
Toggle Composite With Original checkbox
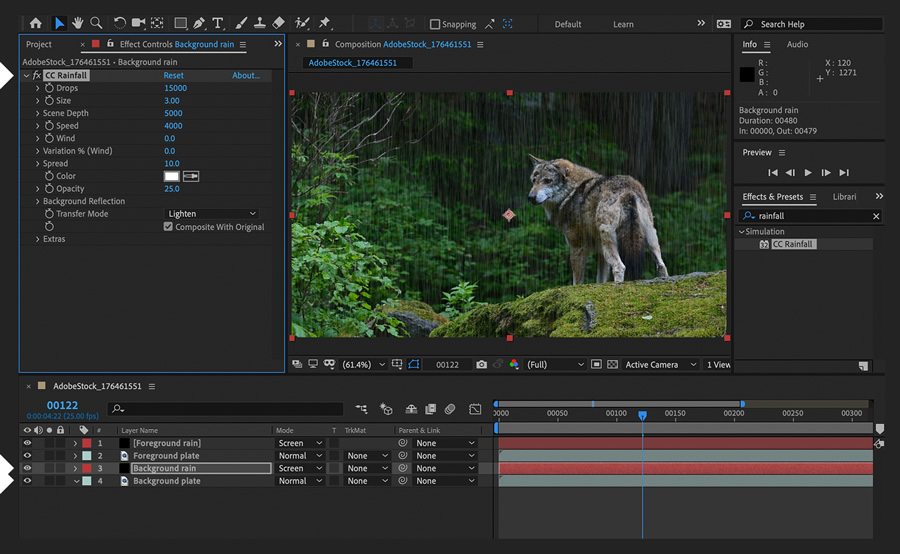click(168, 227)
